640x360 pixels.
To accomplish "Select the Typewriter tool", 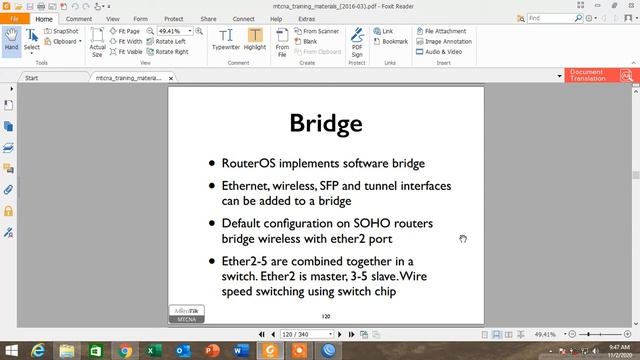I will pos(226,40).
